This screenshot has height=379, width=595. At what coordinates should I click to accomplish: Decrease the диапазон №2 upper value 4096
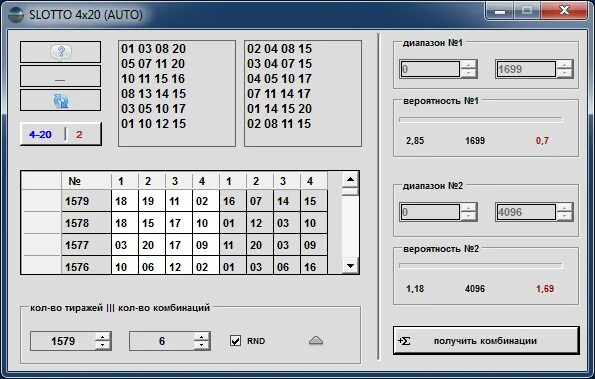(565, 216)
